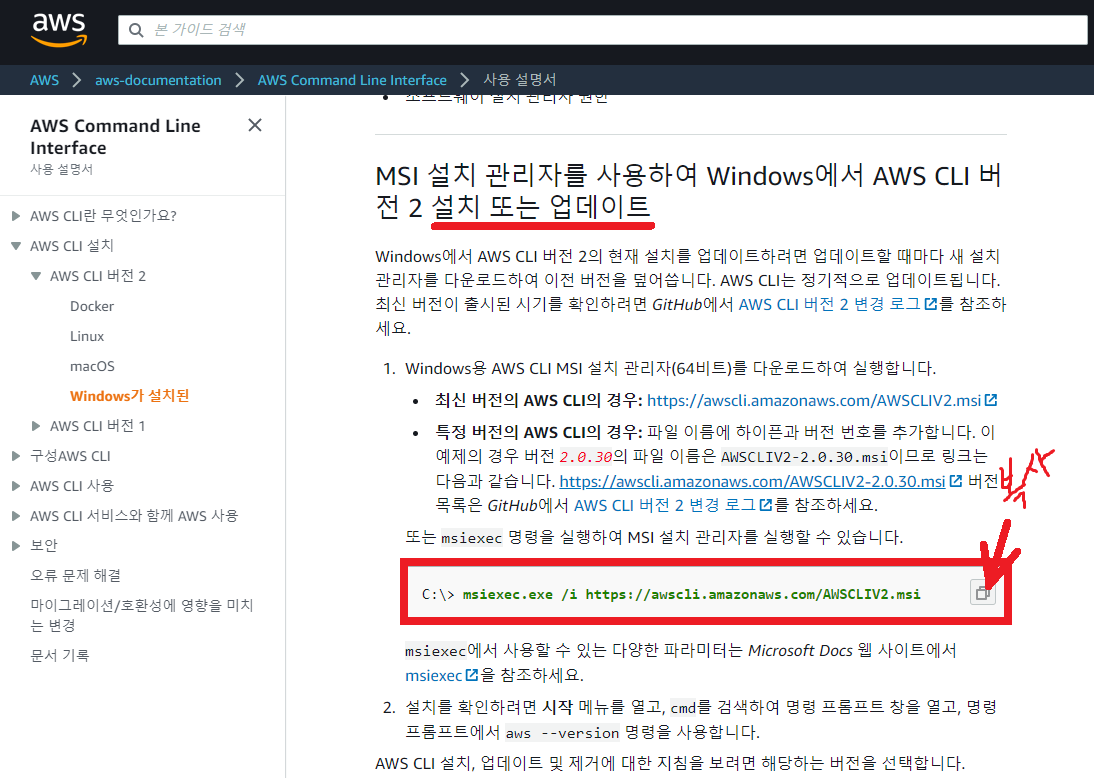Expand AWS CLI란 무엇인가요? section
The image size is (1094, 778).
pos(16,216)
